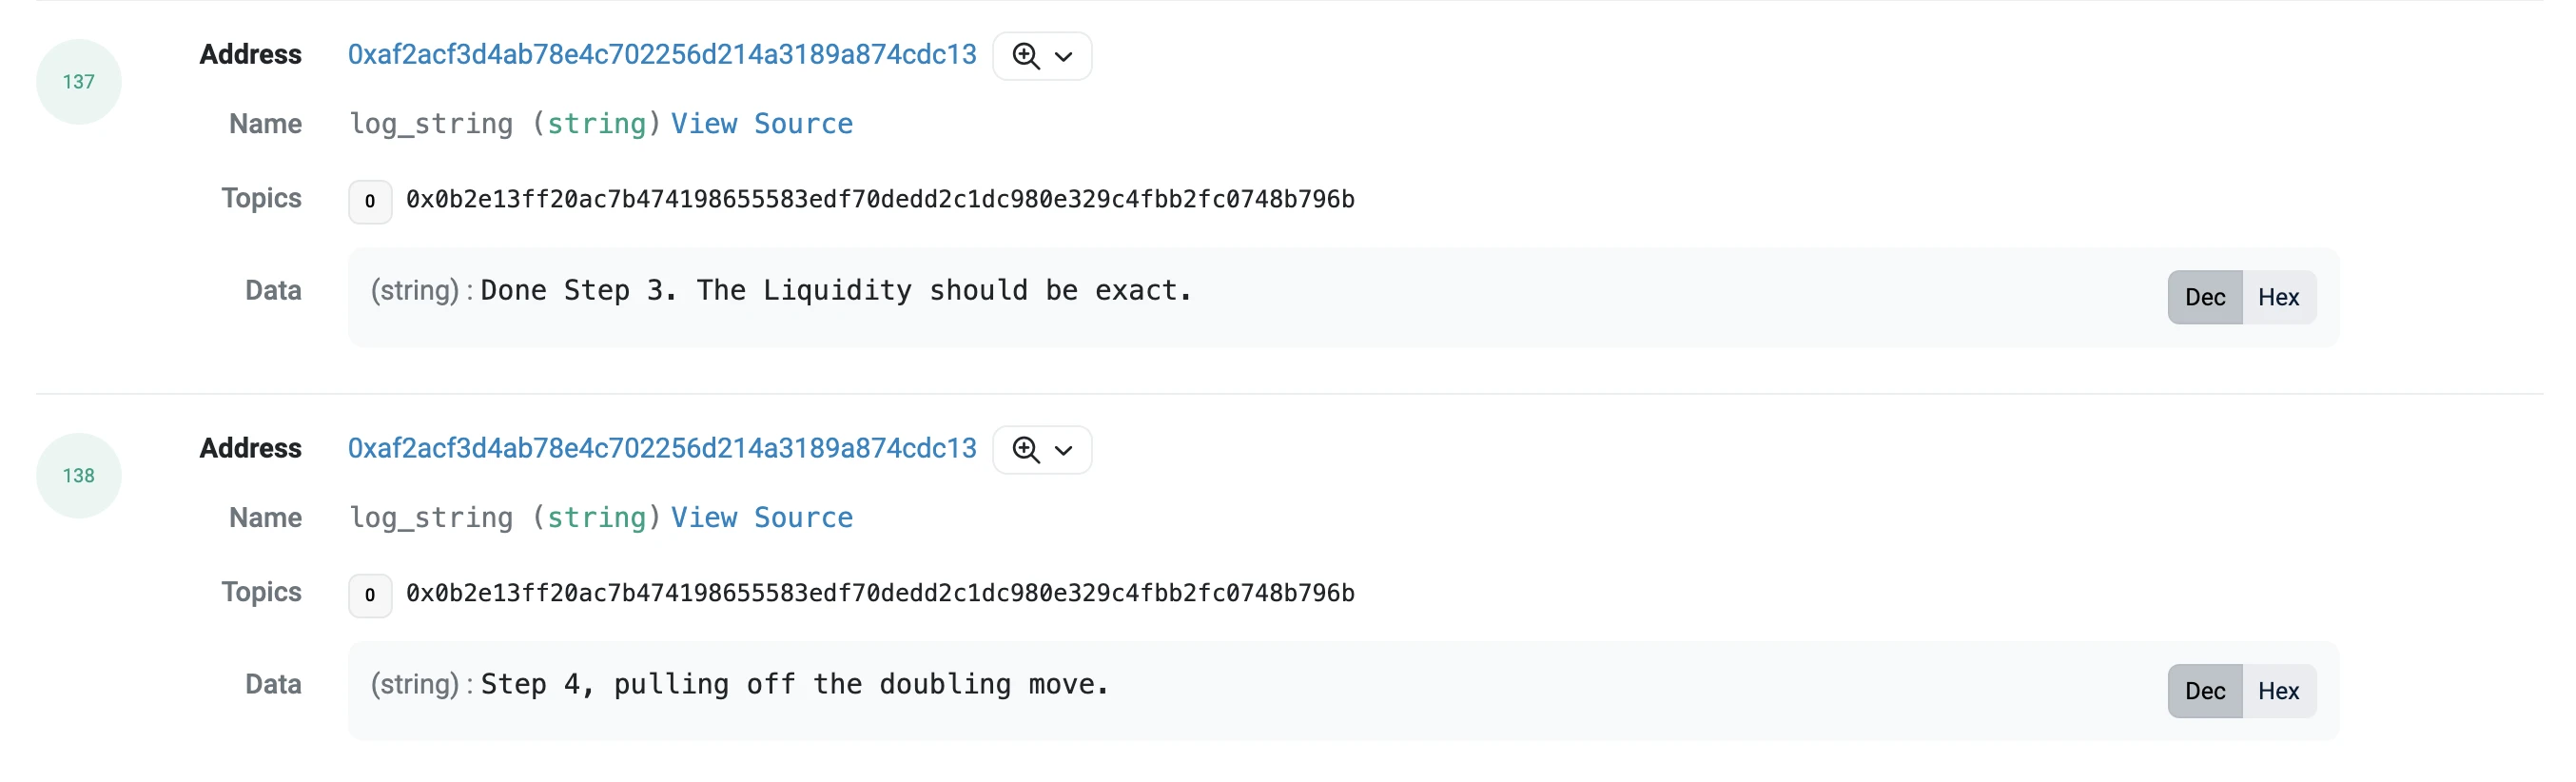The height and width of the screenshot is (782, 2576).
Task: Click the "Done Step 3" data string
Action: tap(836, 291)
